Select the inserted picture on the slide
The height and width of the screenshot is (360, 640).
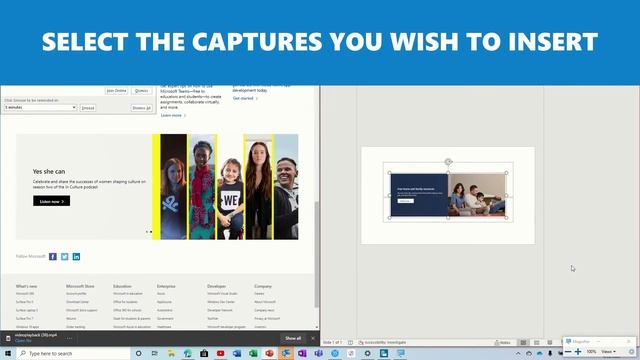coord(448,195)
